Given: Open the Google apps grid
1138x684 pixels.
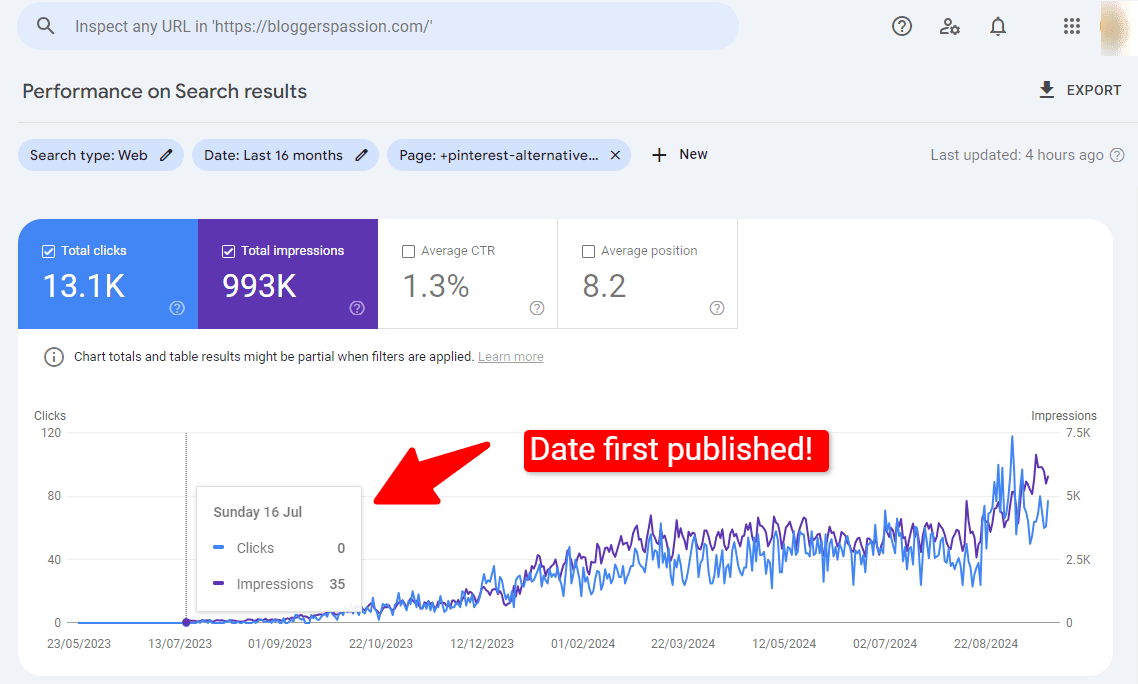Looking at the screenshot, I should click(x=1071, y=26).
